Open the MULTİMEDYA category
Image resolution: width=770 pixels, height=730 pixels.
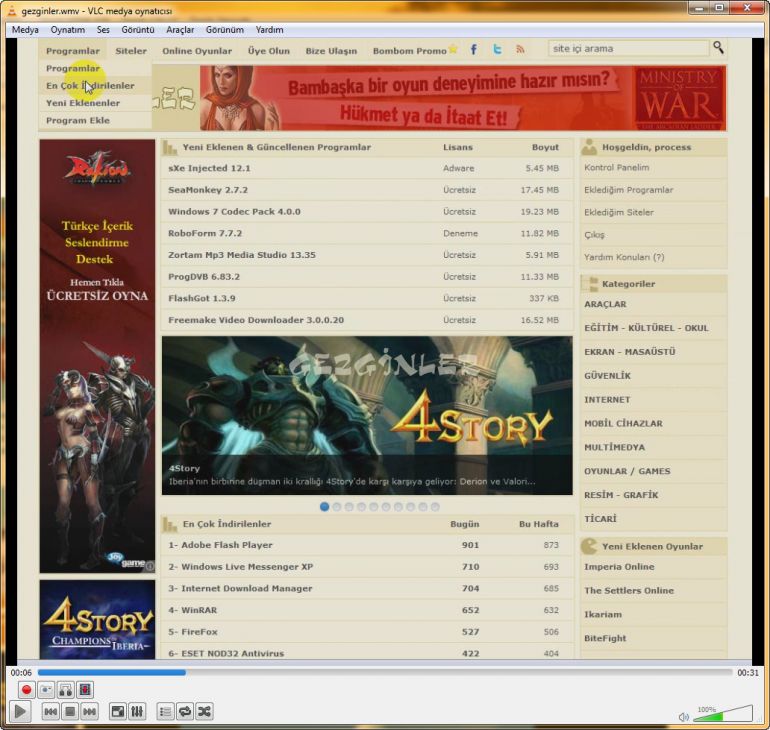coord(614,447)
